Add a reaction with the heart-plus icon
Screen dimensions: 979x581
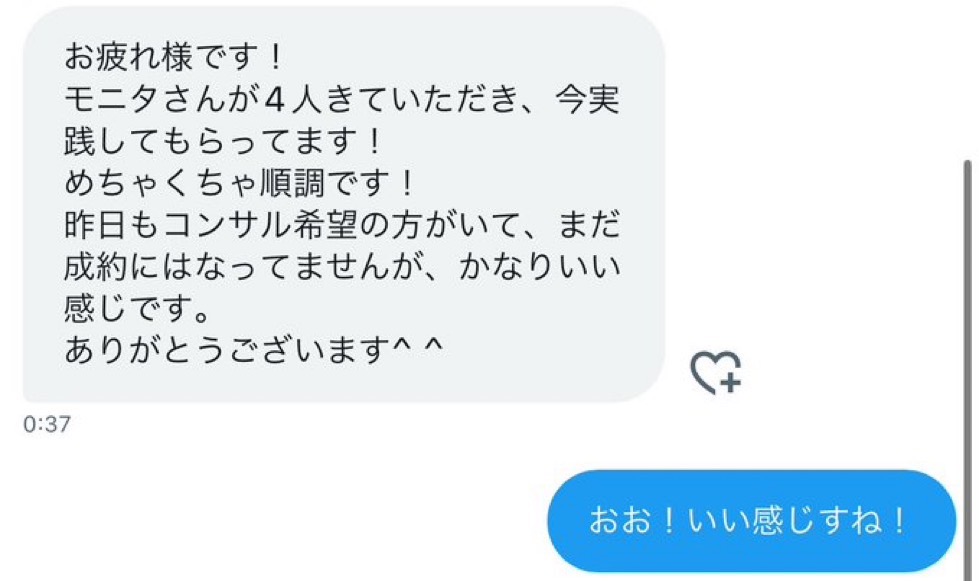click(716, 373)
